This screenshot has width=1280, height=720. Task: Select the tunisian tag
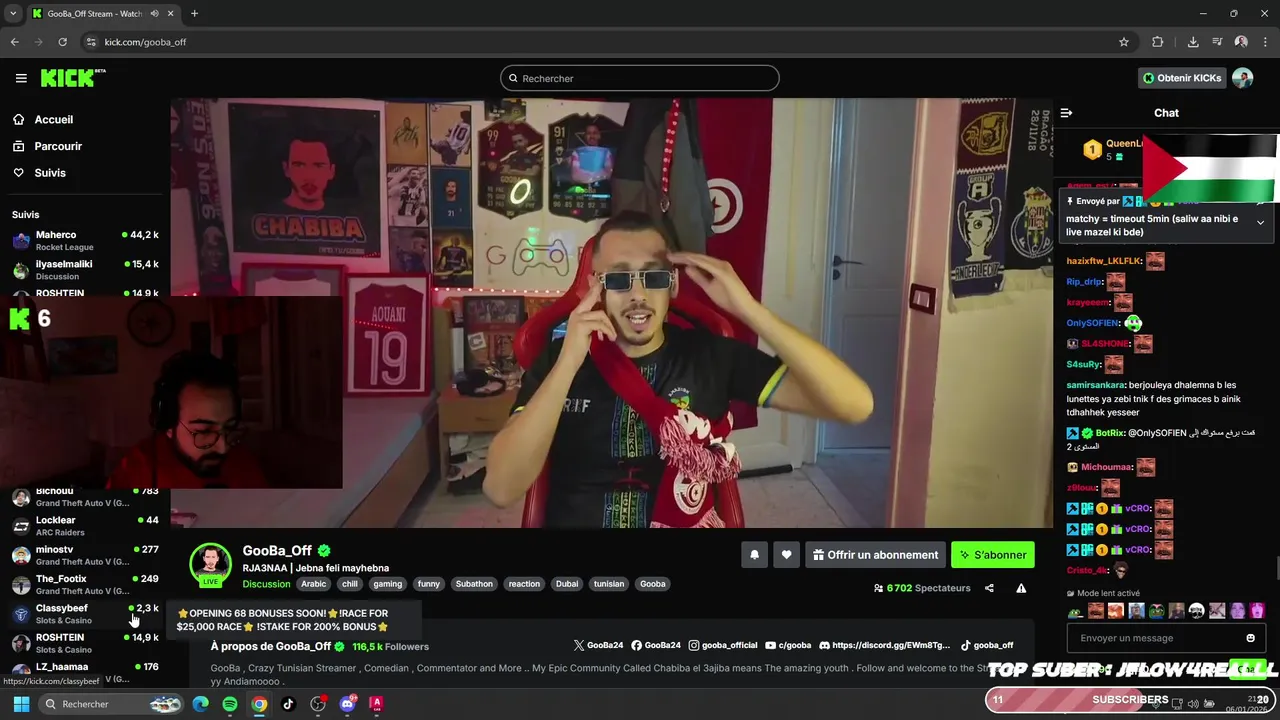[x=609, y=584]
